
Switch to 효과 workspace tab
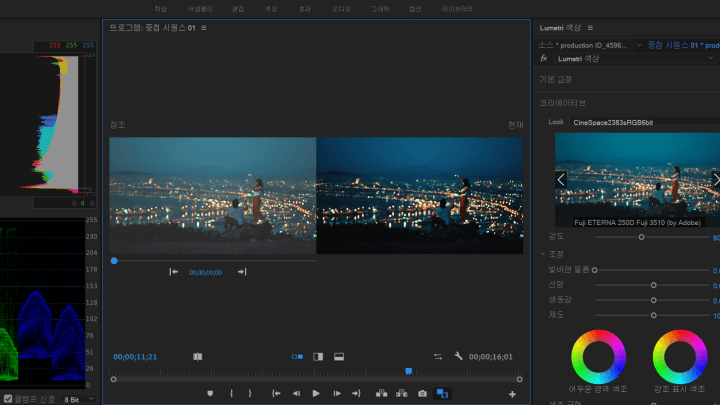click(x=304, y=9)
